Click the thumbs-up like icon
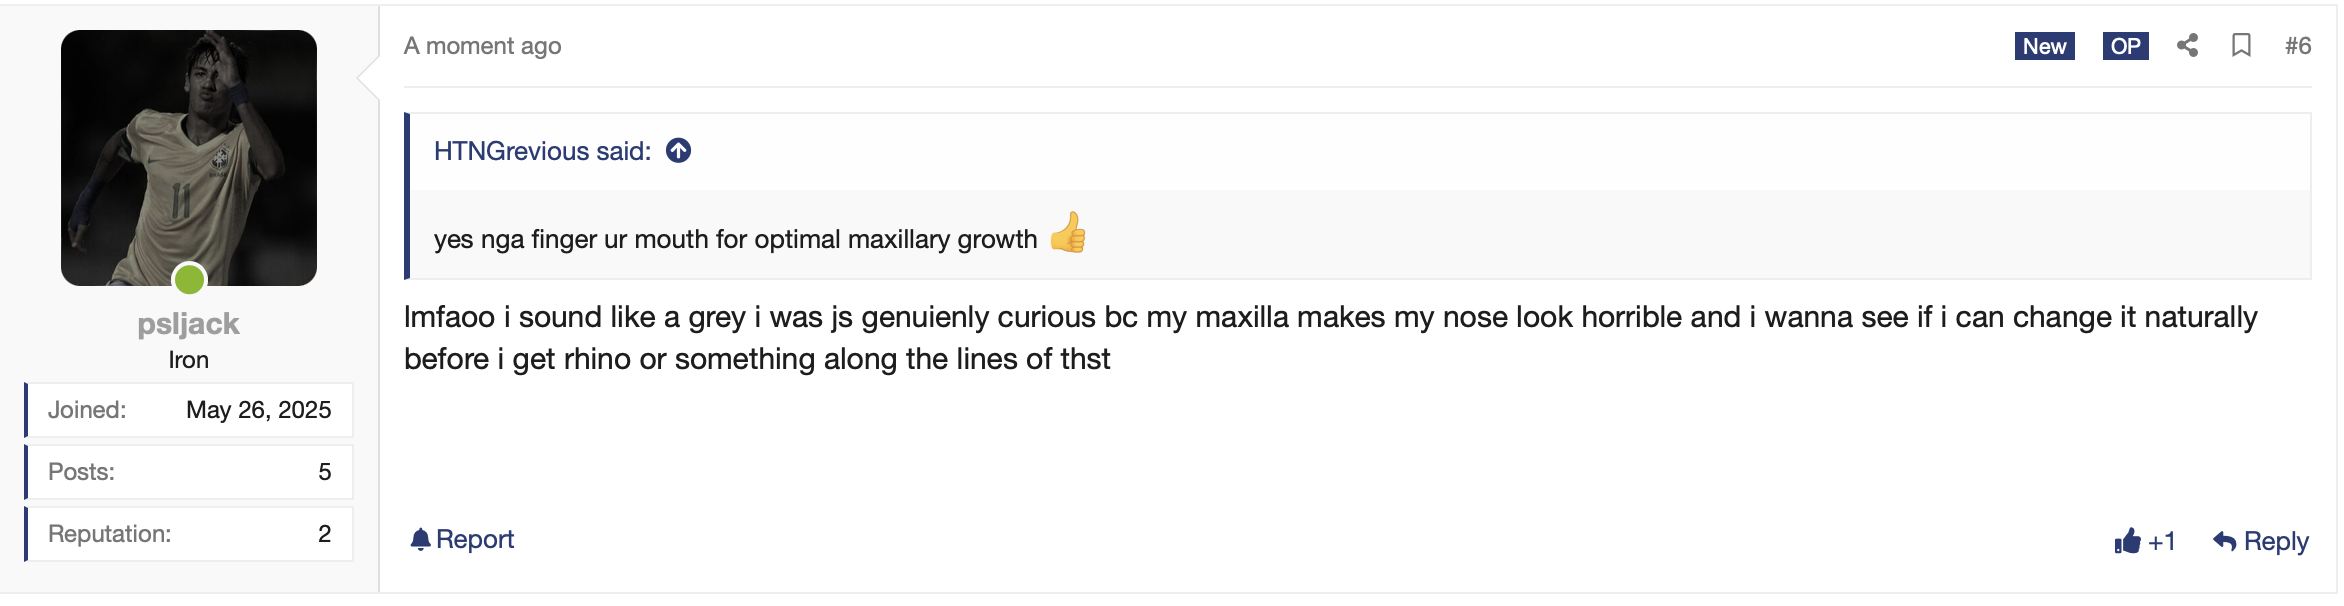The width and height of the screenshot is (2344, 606). pos(2127,541)
